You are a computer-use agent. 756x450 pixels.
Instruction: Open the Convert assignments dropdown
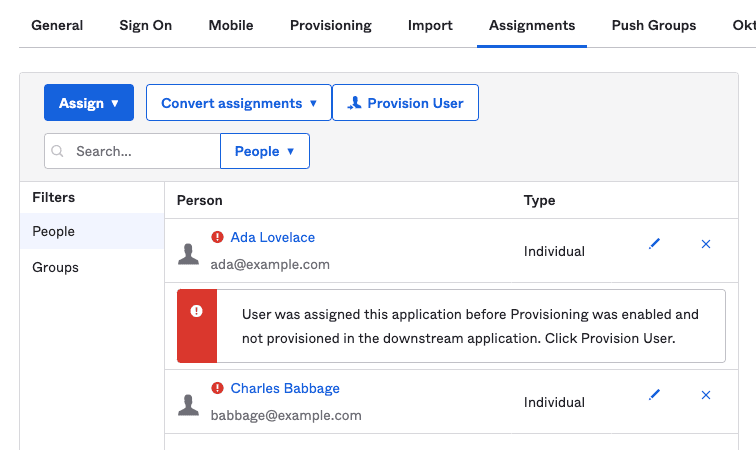(x=239, y=103)
